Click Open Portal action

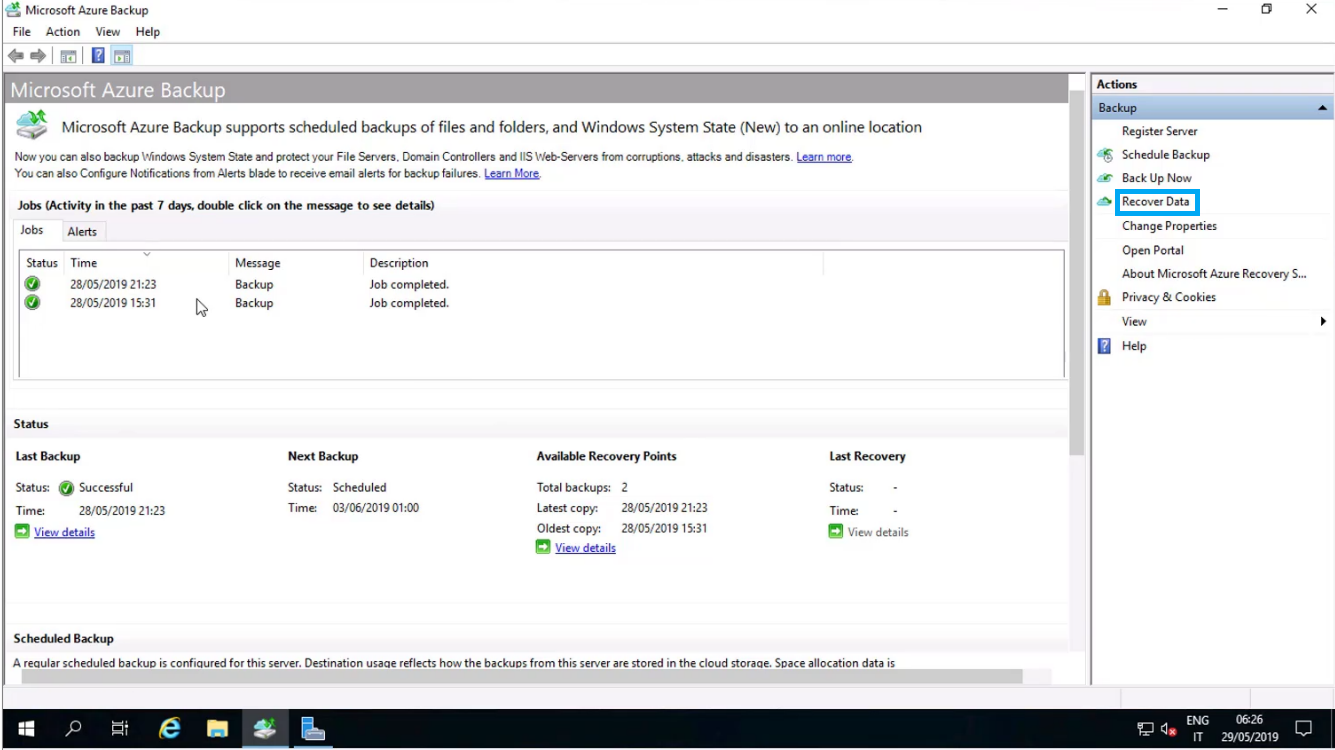tap(1152, 250)
